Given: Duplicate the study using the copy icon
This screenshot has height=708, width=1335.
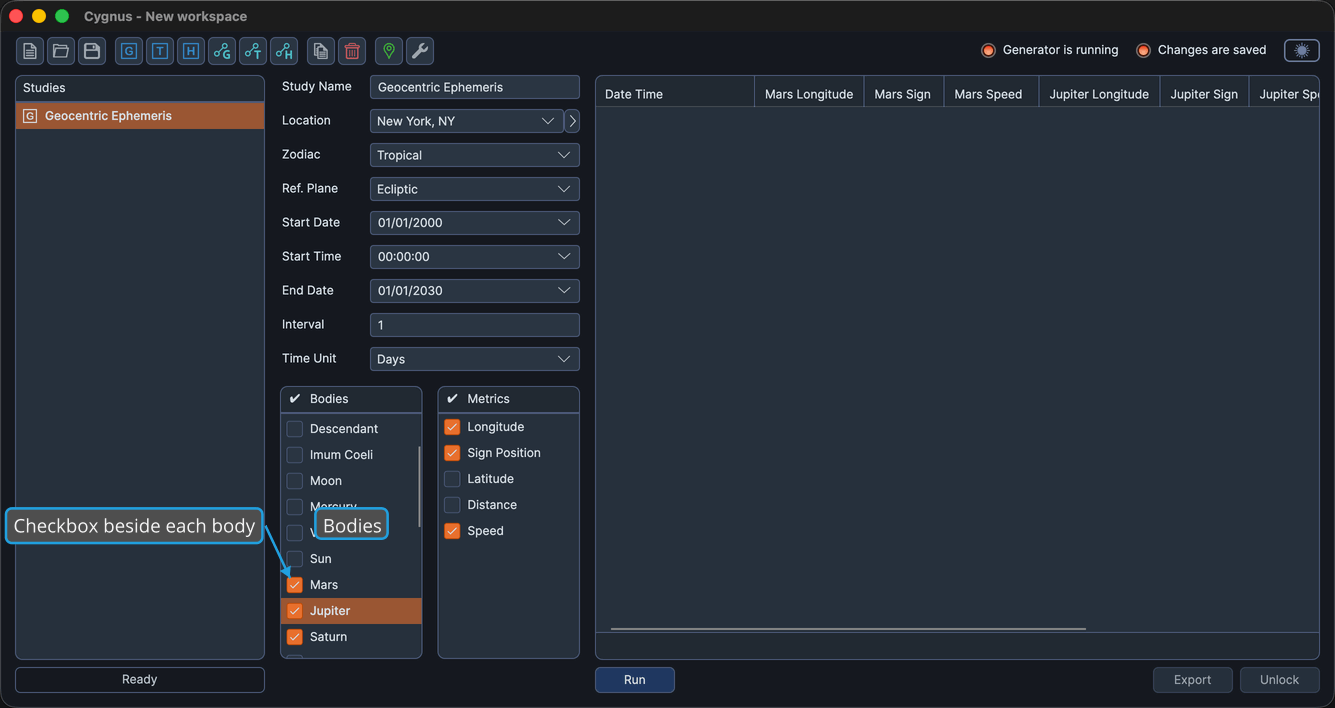Looking at the screenshot, I should (x=321, y=51).
